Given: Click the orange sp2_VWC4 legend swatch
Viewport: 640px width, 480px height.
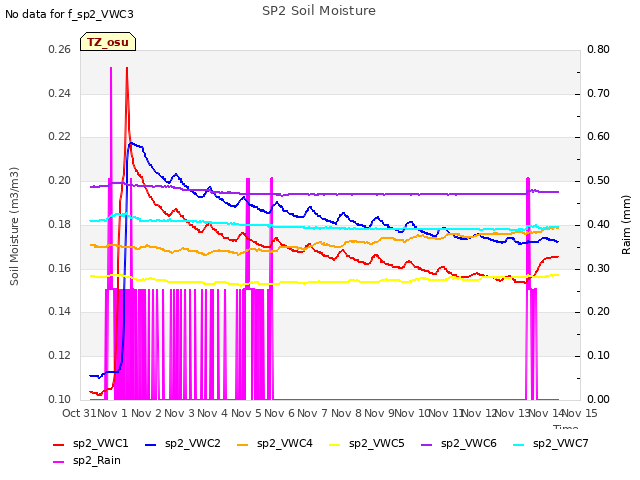Looking at the screenshot, I should pyautogui.click(x=243, y=444).
